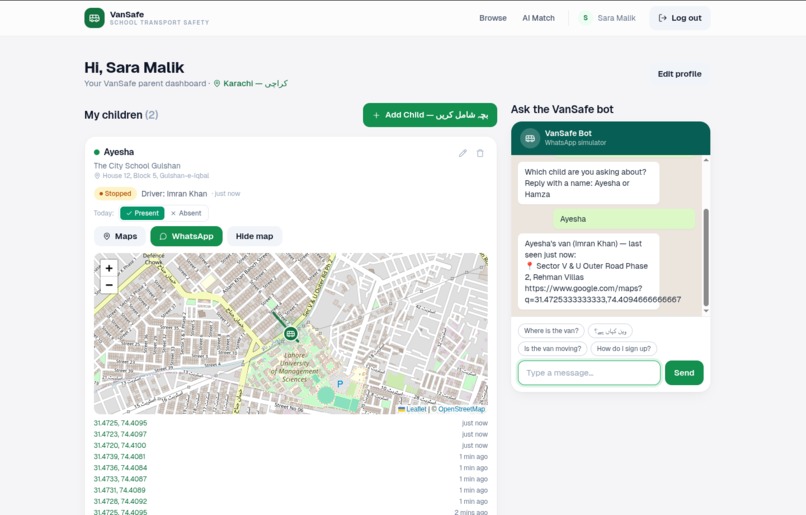Screen dimensions: 806x515
Task: Mark Ayesha as Absent today
Action: coord(186,213)
